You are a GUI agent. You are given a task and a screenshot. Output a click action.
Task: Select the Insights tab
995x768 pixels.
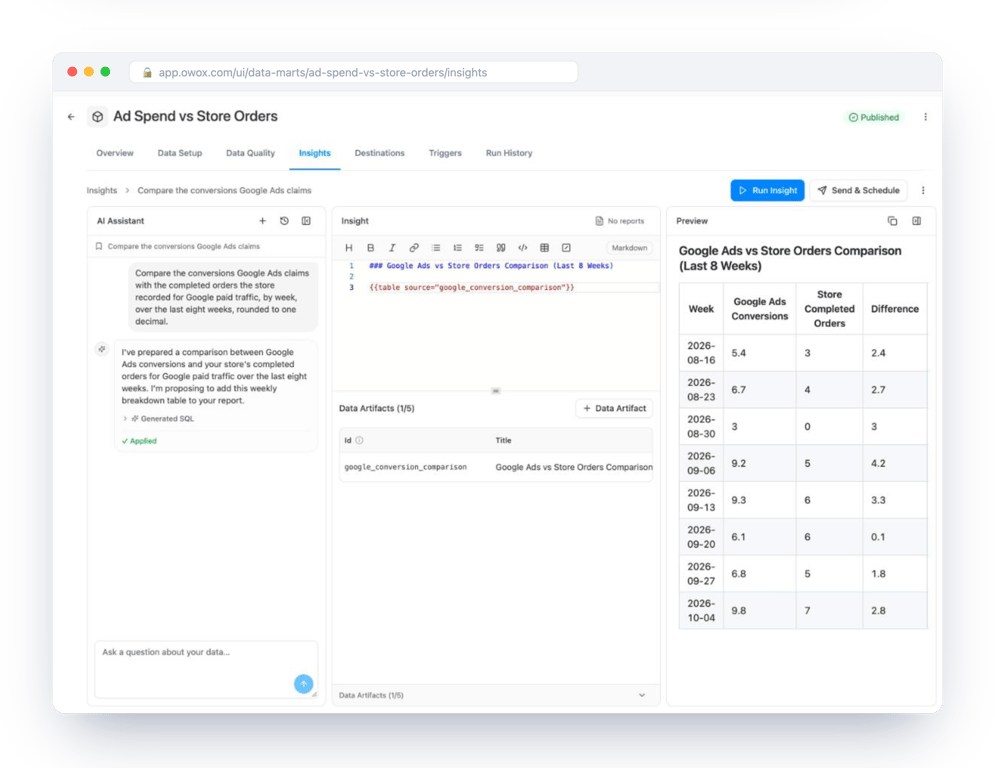[x=315, y=153]
